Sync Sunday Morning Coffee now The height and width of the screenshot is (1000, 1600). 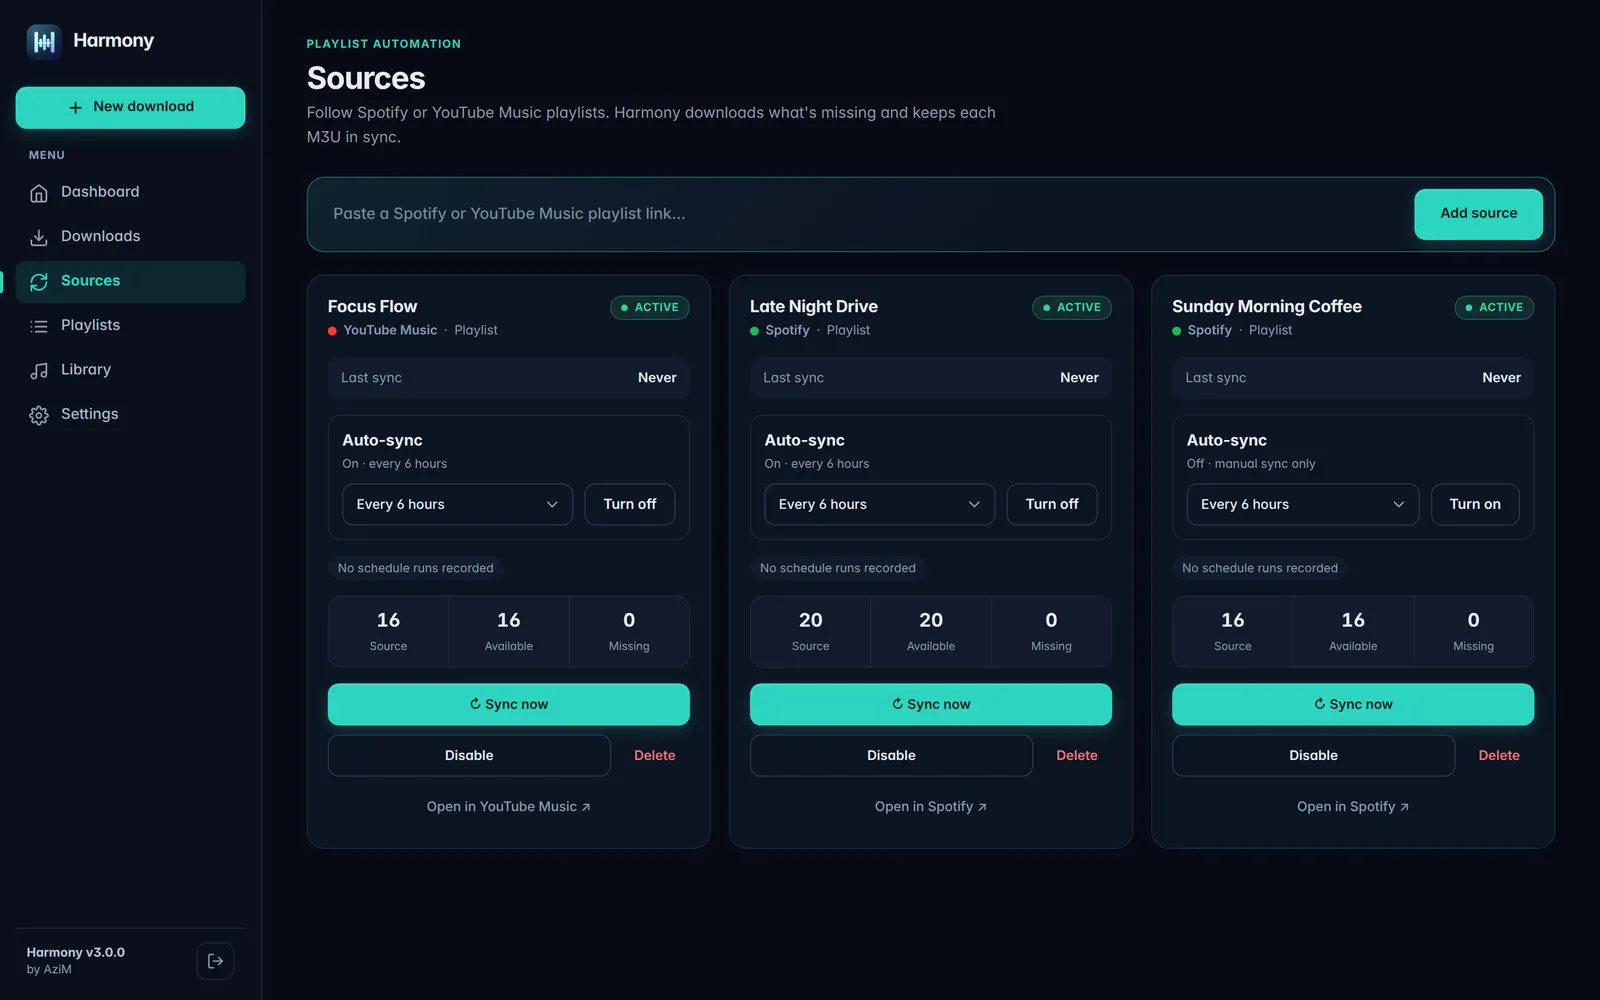point(1353,704)
